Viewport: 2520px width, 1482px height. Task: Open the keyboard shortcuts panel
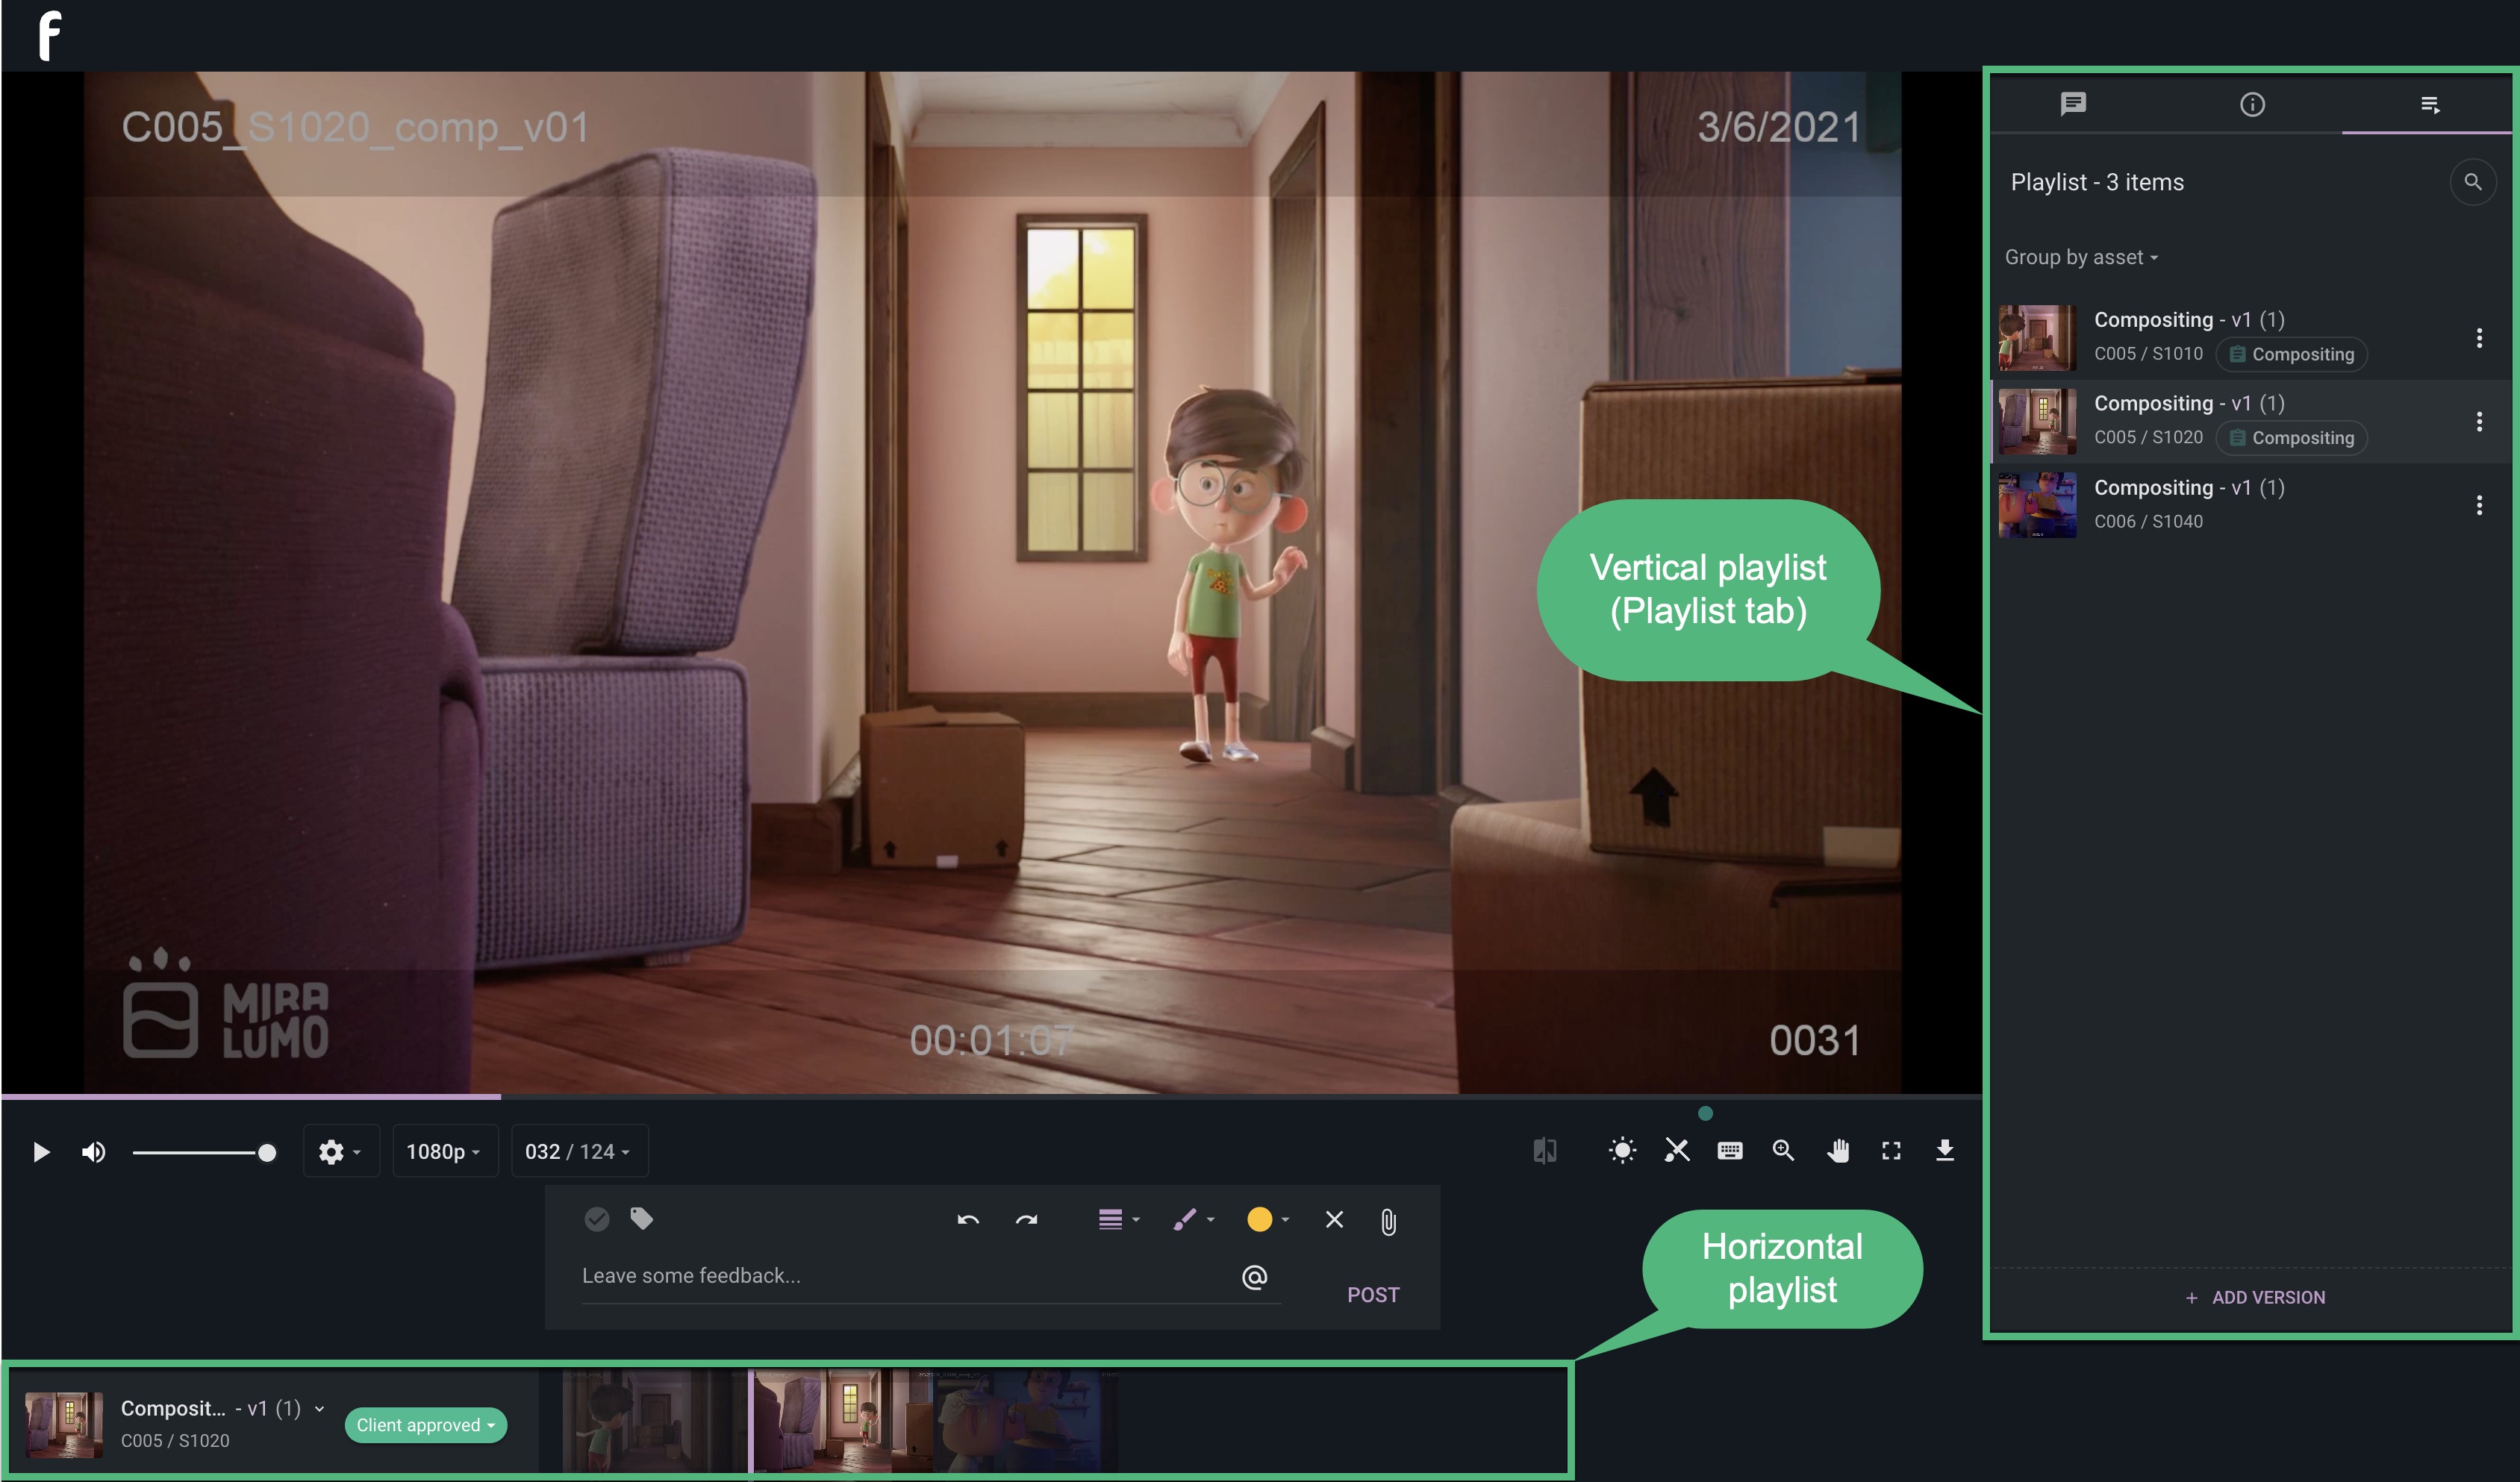pos(1730,1151)
